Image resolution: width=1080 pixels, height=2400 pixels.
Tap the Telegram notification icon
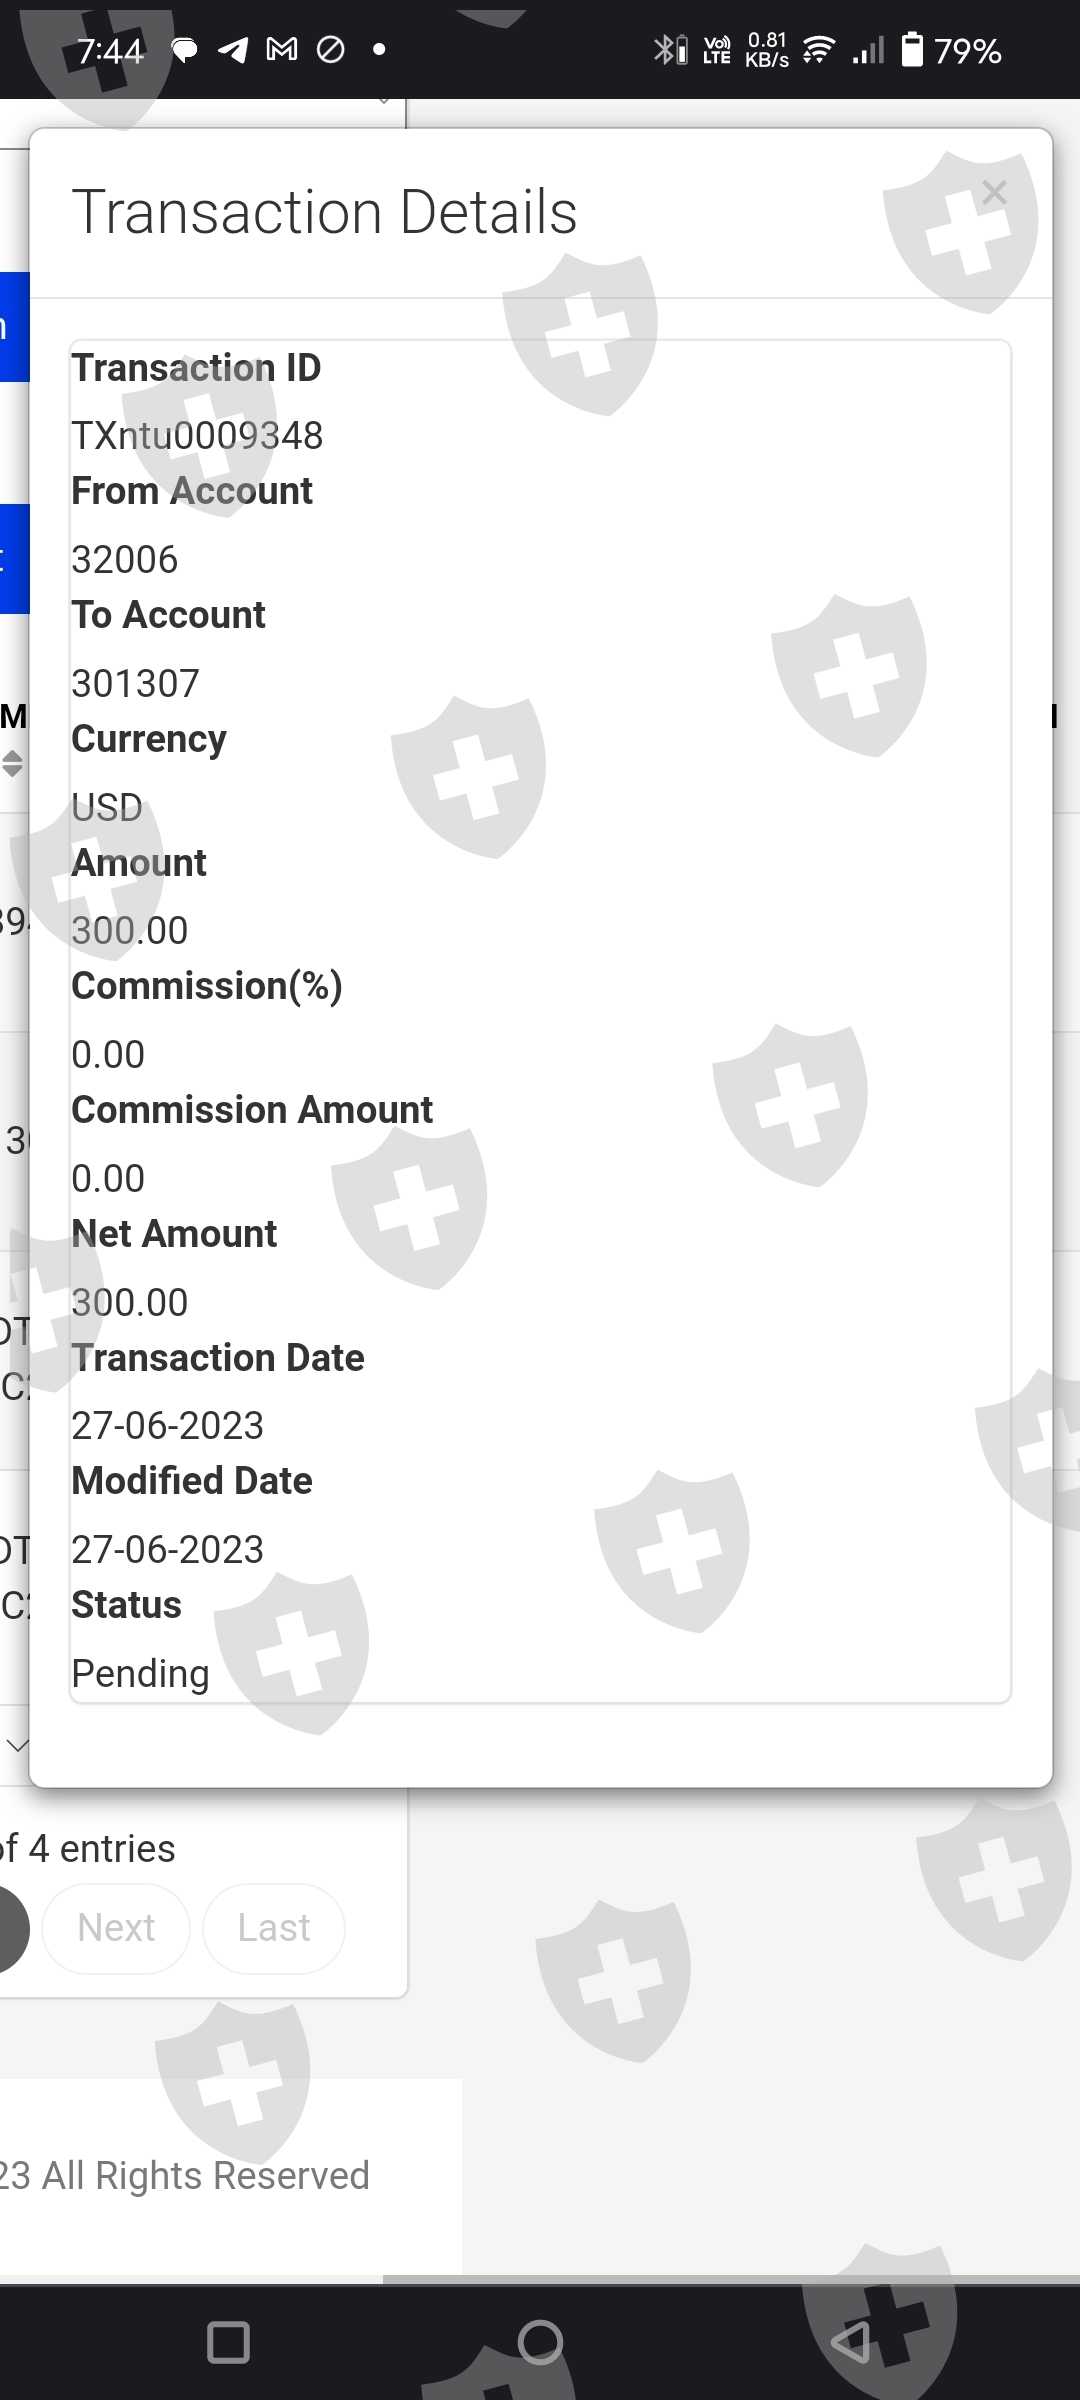pyautogui.click(x=233, y=49)
